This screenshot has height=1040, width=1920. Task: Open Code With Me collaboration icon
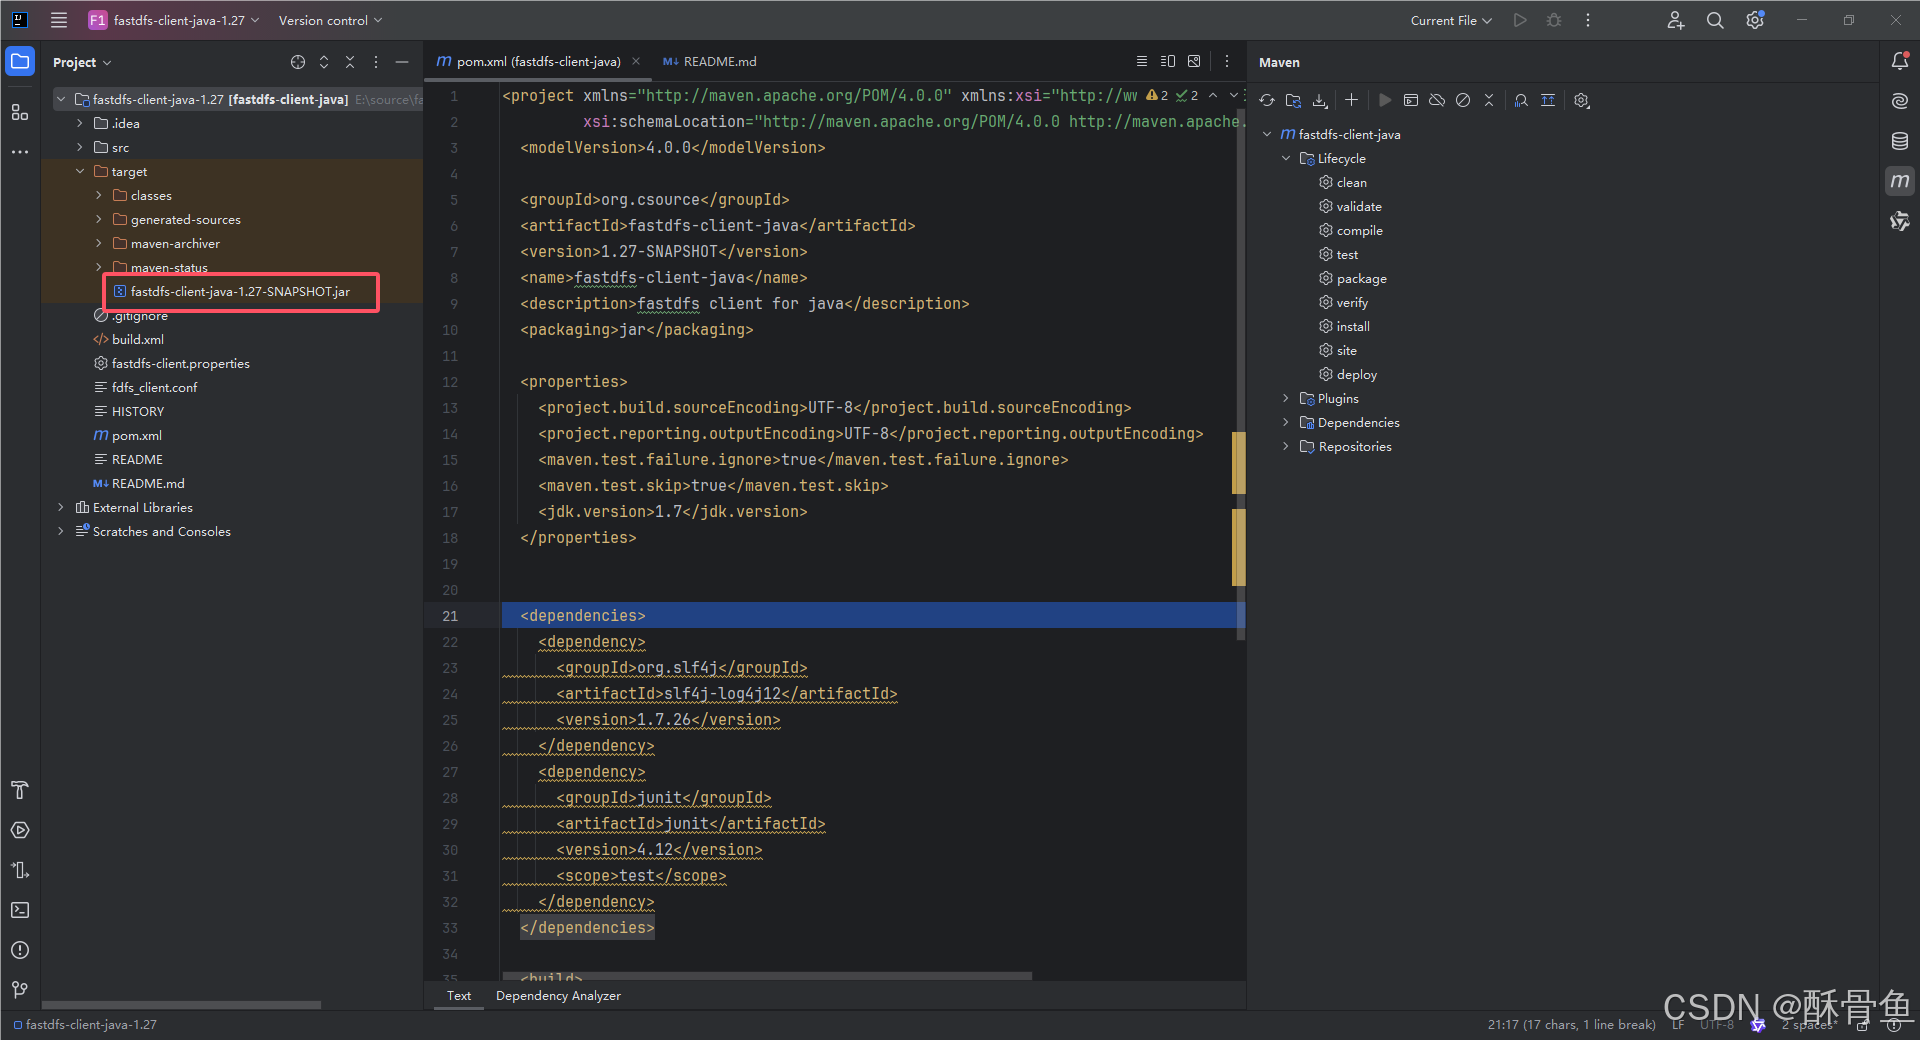1675,20
